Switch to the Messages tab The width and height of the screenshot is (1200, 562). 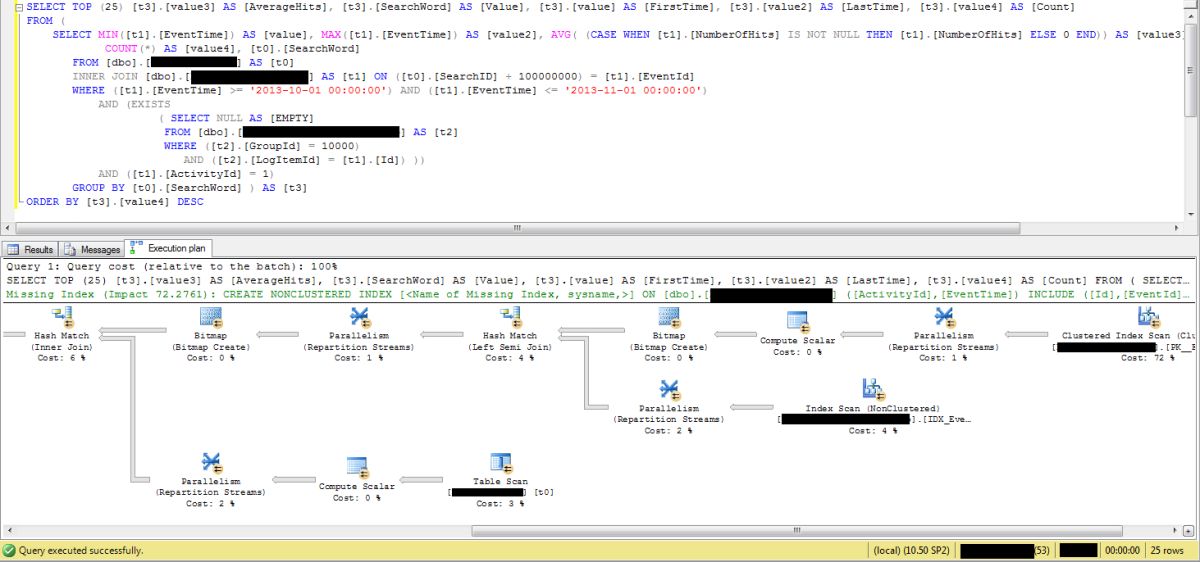(92, 249)
